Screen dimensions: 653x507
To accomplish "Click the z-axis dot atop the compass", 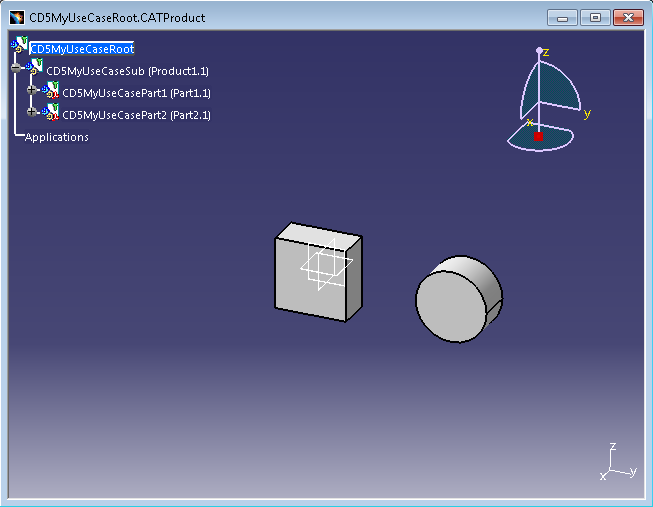I will pos(539,50).
